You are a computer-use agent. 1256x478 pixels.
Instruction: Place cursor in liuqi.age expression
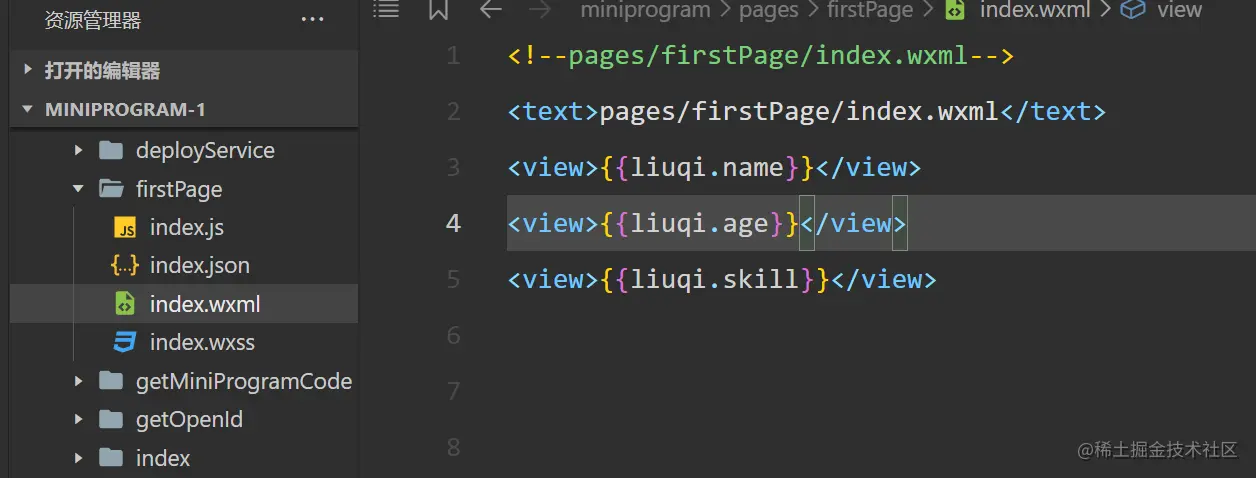point(700,223)
